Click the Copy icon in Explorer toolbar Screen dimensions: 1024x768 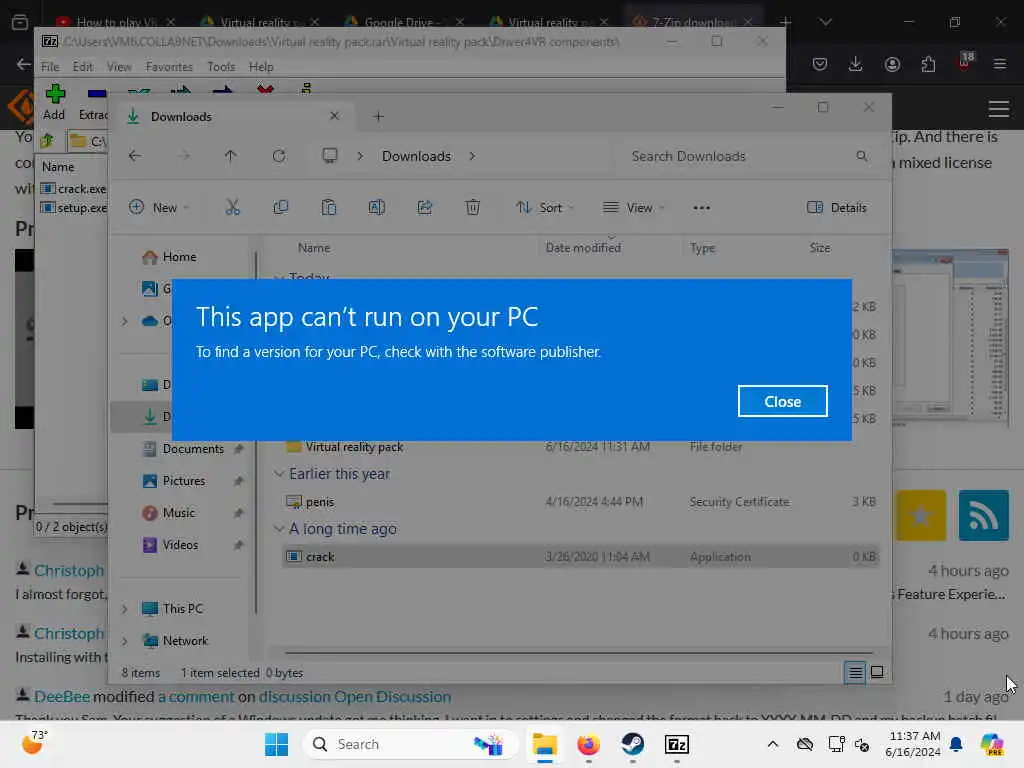click(x=281, y=208)
